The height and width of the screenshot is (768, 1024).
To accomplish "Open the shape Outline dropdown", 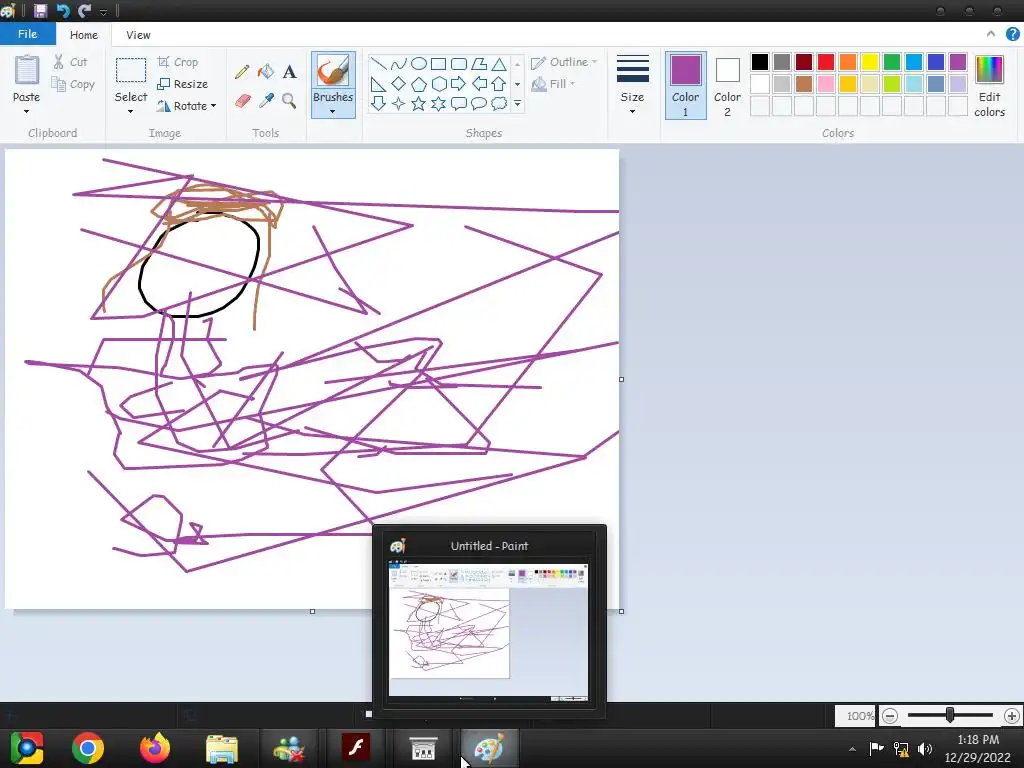I will click(x=564, y=62).
